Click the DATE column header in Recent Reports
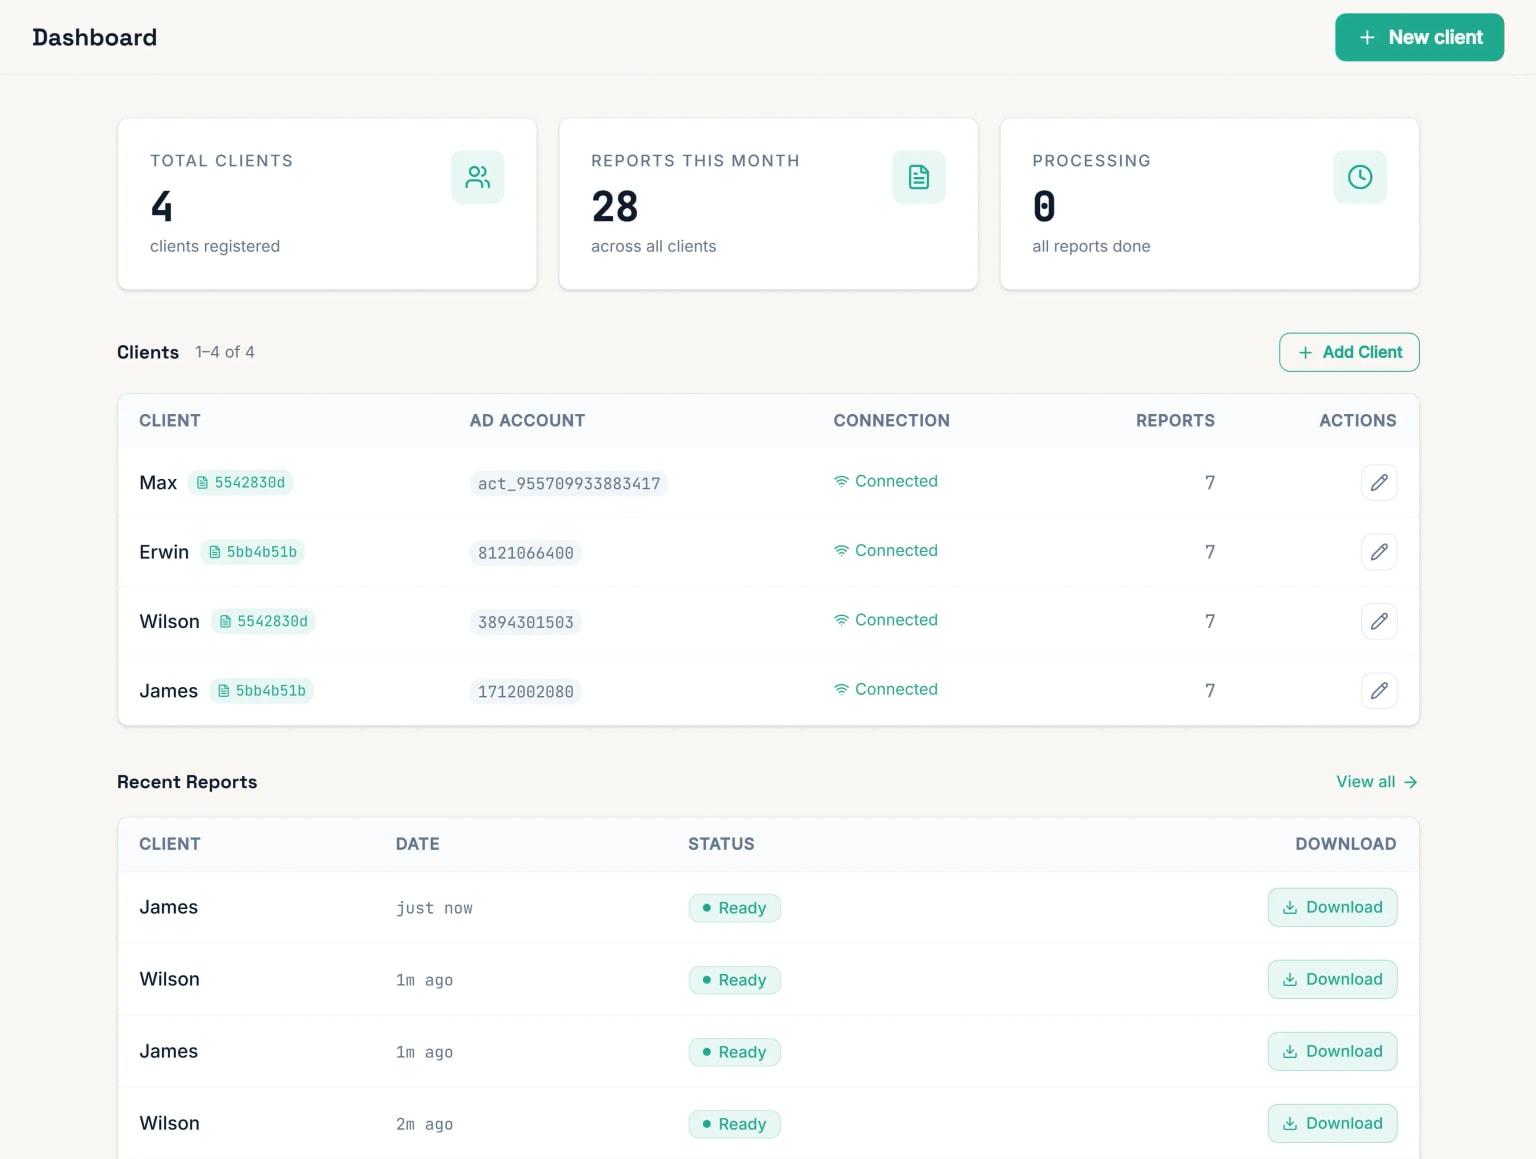This screenshot has width=1536, height=1159. [x=417, y=844]
